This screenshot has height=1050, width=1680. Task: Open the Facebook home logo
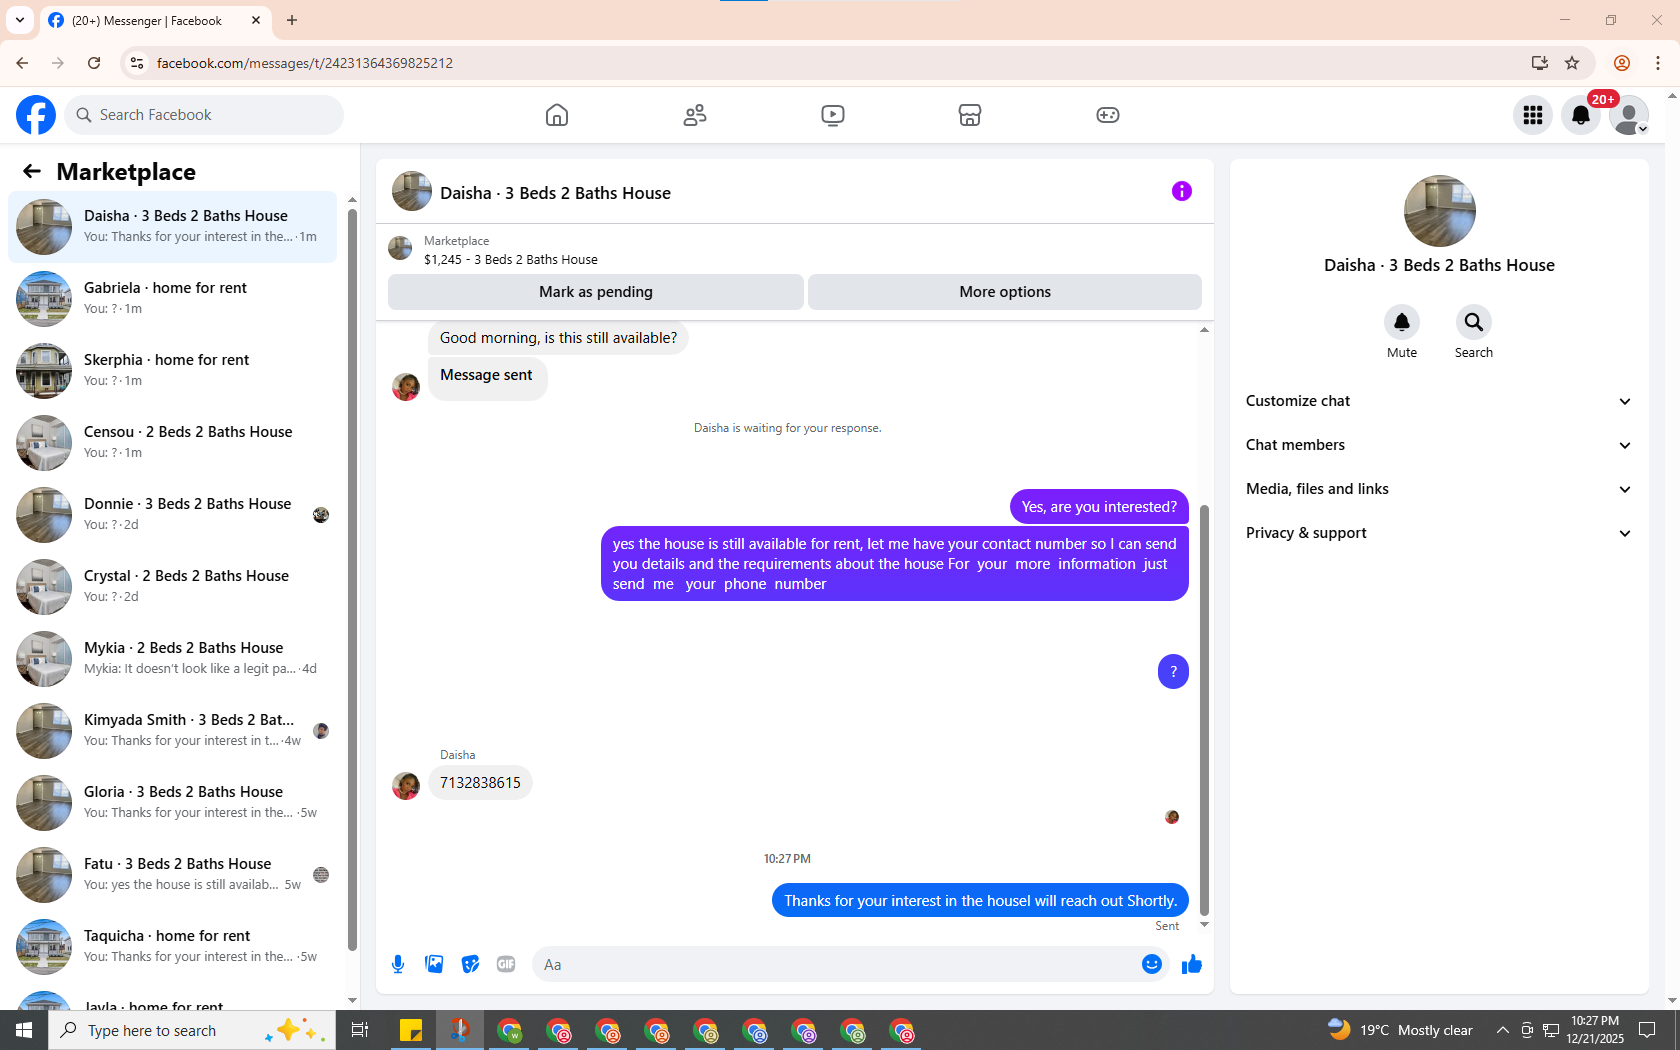point(36,115)
